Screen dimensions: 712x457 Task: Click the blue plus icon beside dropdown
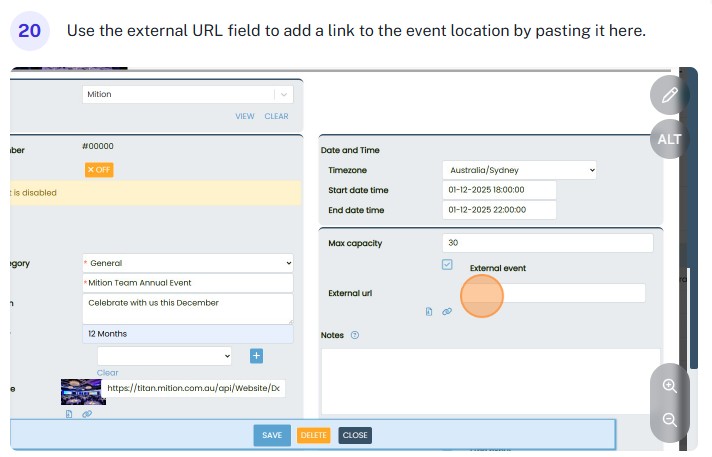coord(256,355)
